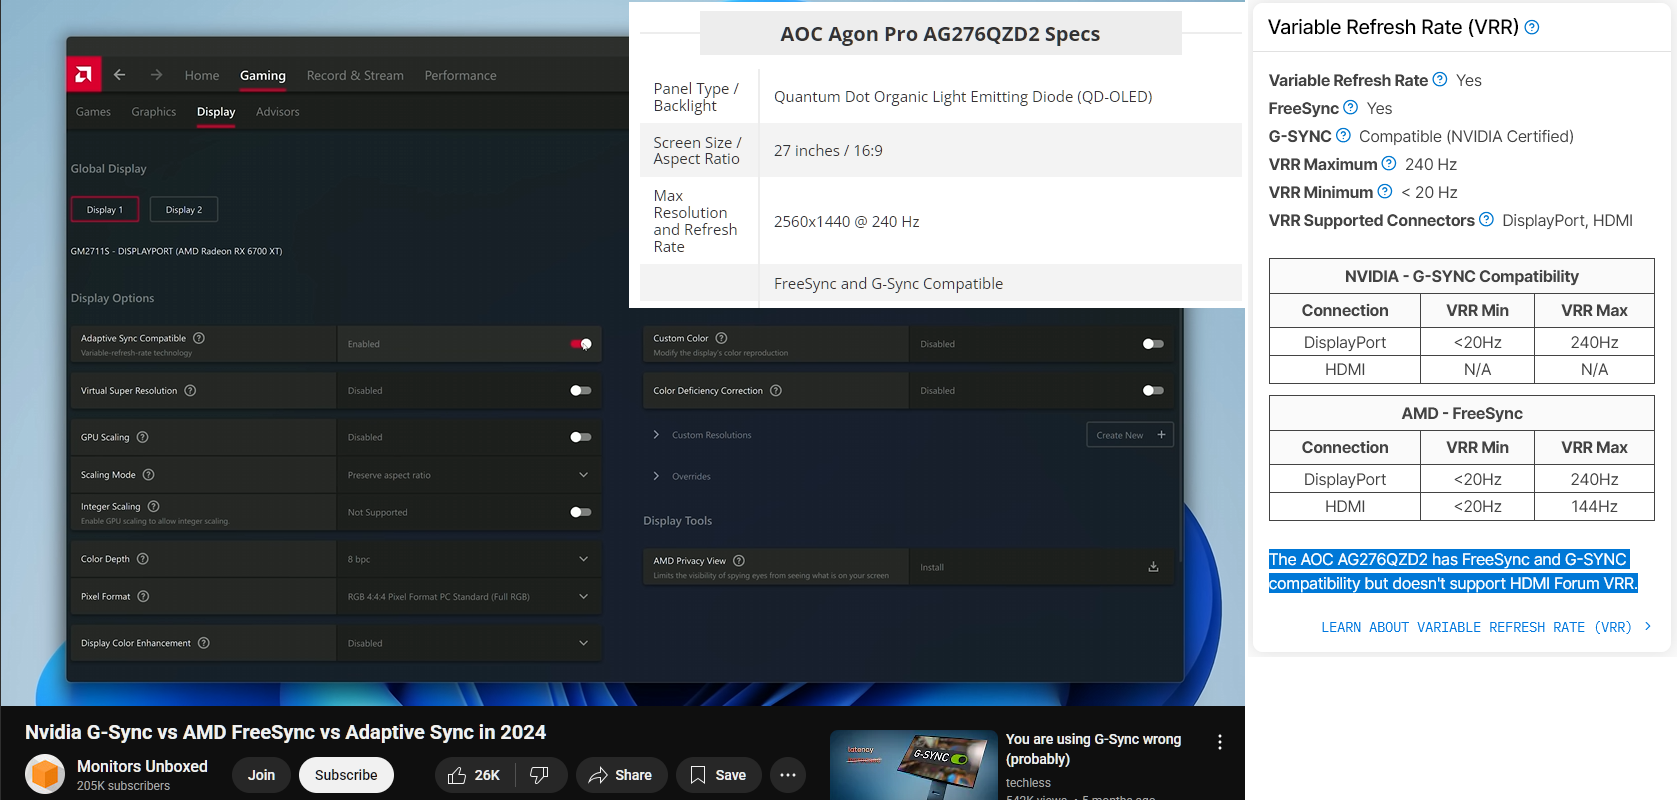Image resolution: width=1677 pixels, height=800 pixels.
Task: Save the video to playlist
Action: [719, 775]
